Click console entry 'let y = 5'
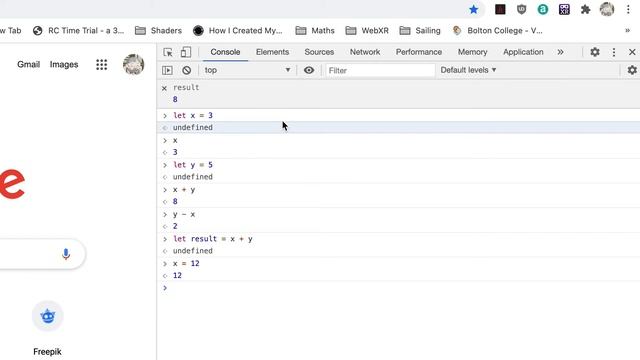 click(193, 165)
